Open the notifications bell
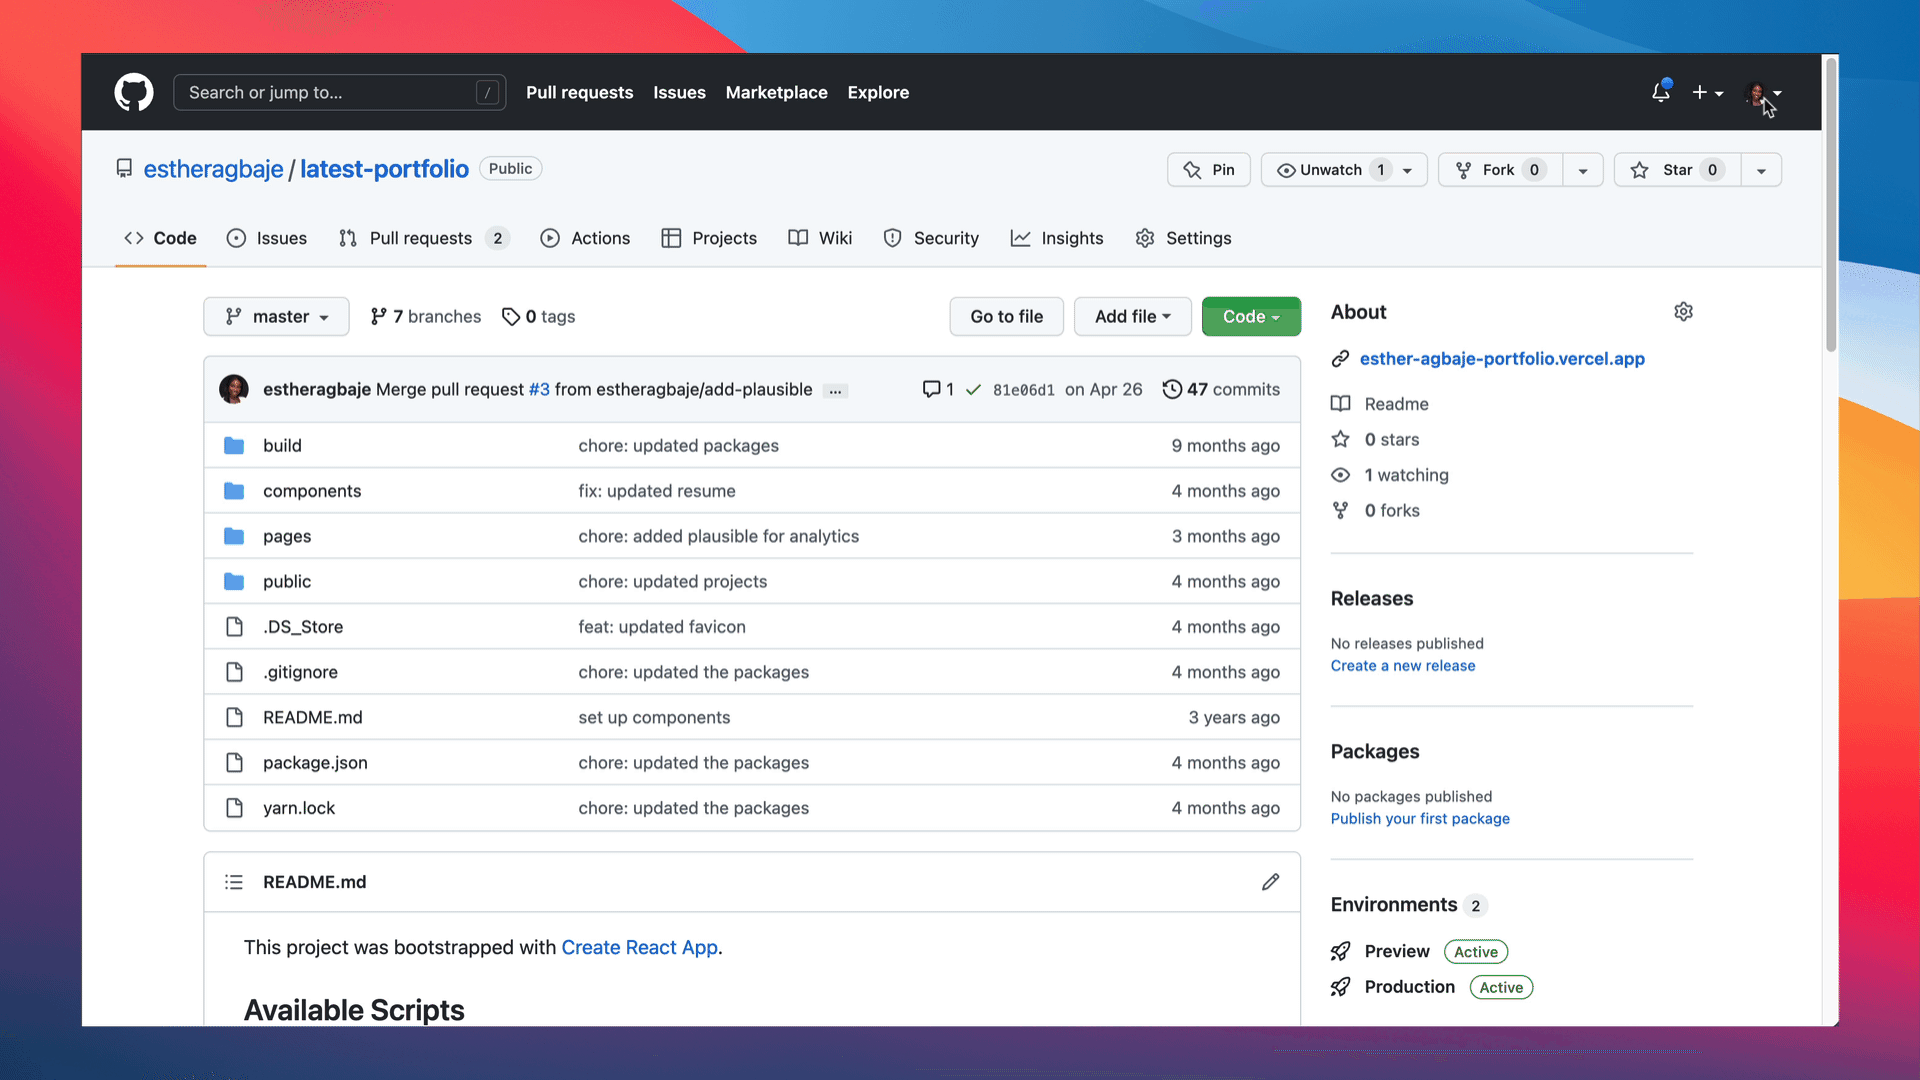Viewport: 1920px width, 1080px height. (1661, 92)
